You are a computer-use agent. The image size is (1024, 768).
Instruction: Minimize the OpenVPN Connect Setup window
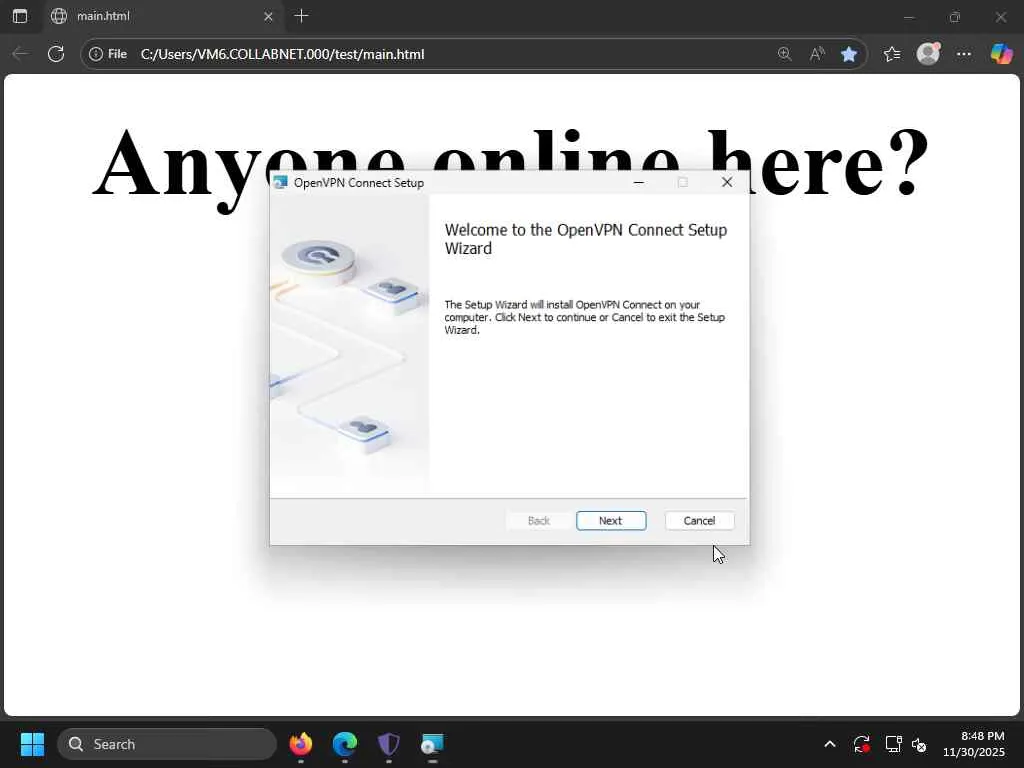pyautogui.click(x=639, y=182)
